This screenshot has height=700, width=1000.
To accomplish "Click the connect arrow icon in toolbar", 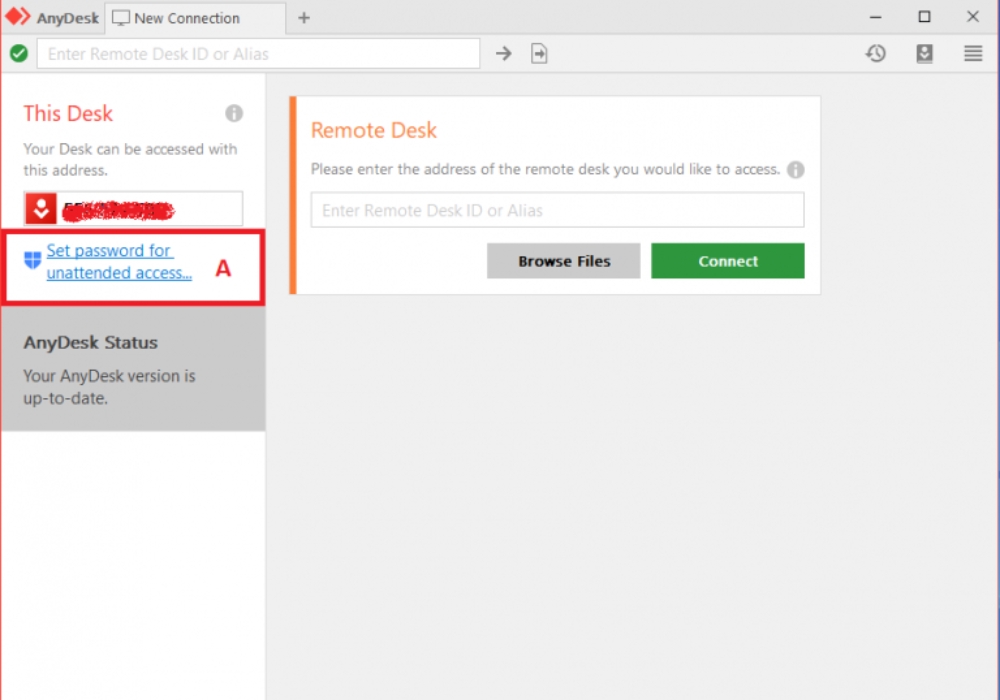I will [x=504, y=54].
